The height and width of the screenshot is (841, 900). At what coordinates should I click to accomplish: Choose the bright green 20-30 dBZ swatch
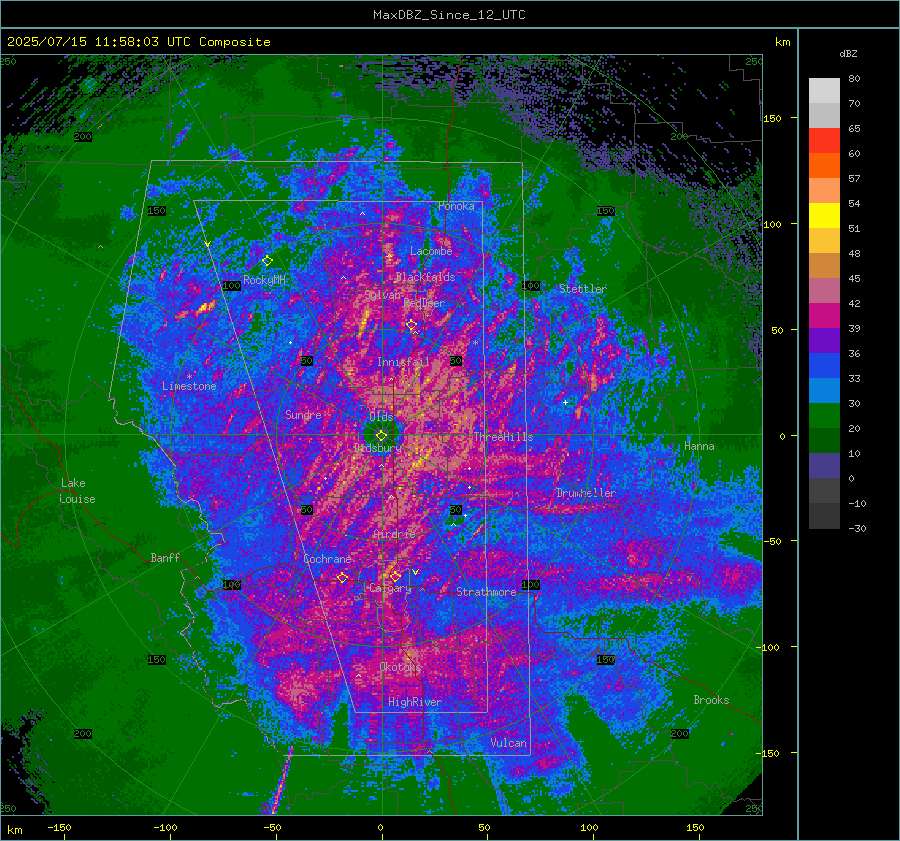coord(824,416)
